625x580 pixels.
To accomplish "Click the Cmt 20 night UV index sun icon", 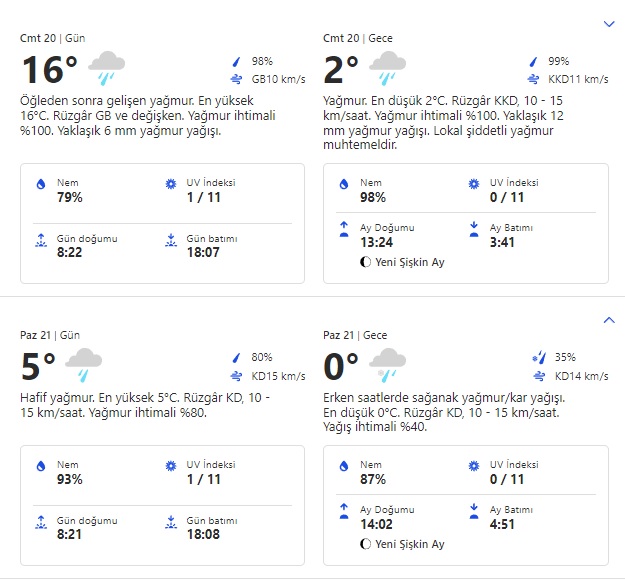I will click(x=474, y=184).
